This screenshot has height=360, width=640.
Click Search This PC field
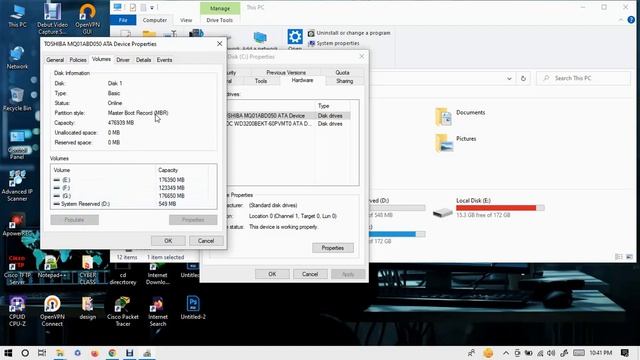click(x=583, y=78)
